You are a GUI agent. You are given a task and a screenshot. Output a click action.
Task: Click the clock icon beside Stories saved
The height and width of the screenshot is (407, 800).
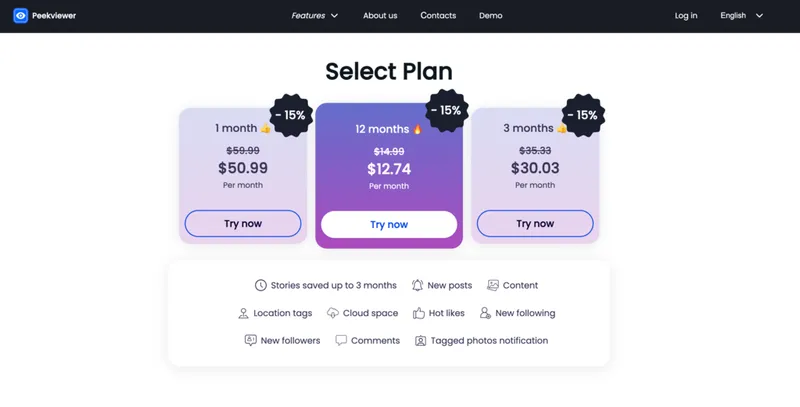(x=261, y=286)
